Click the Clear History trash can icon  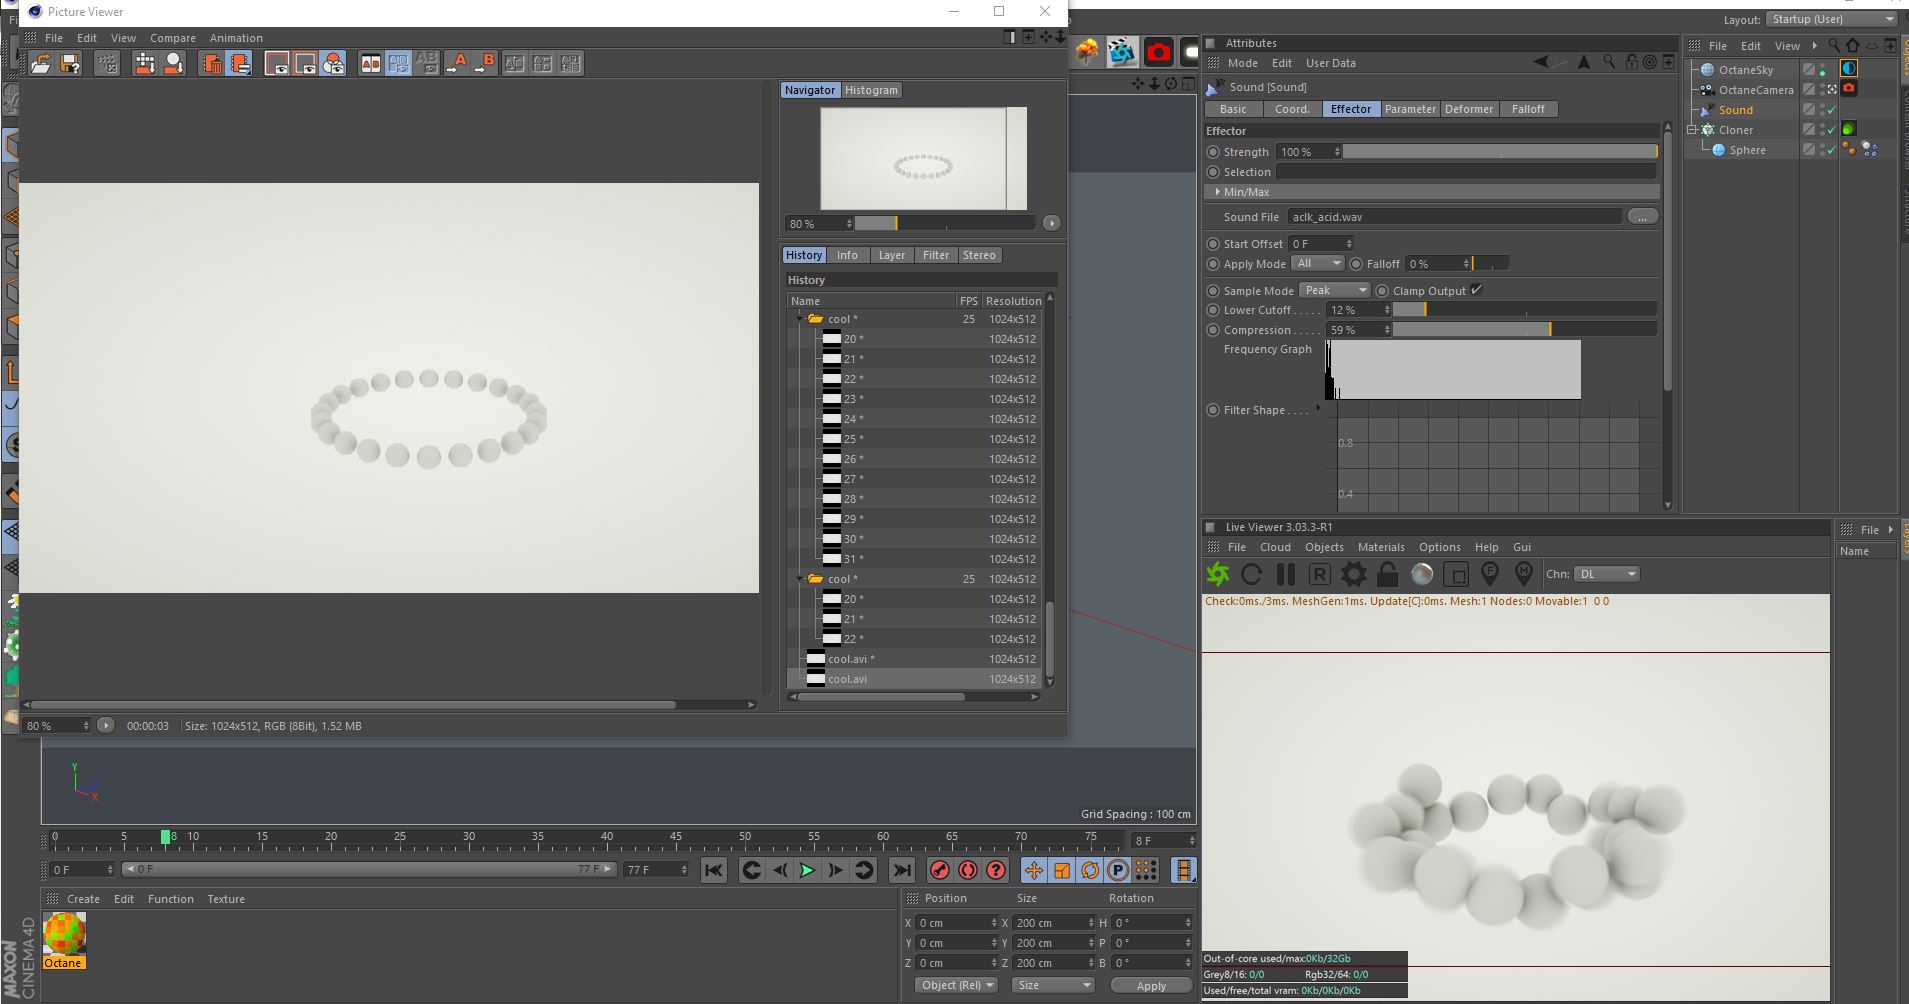(x=211, y=64)
